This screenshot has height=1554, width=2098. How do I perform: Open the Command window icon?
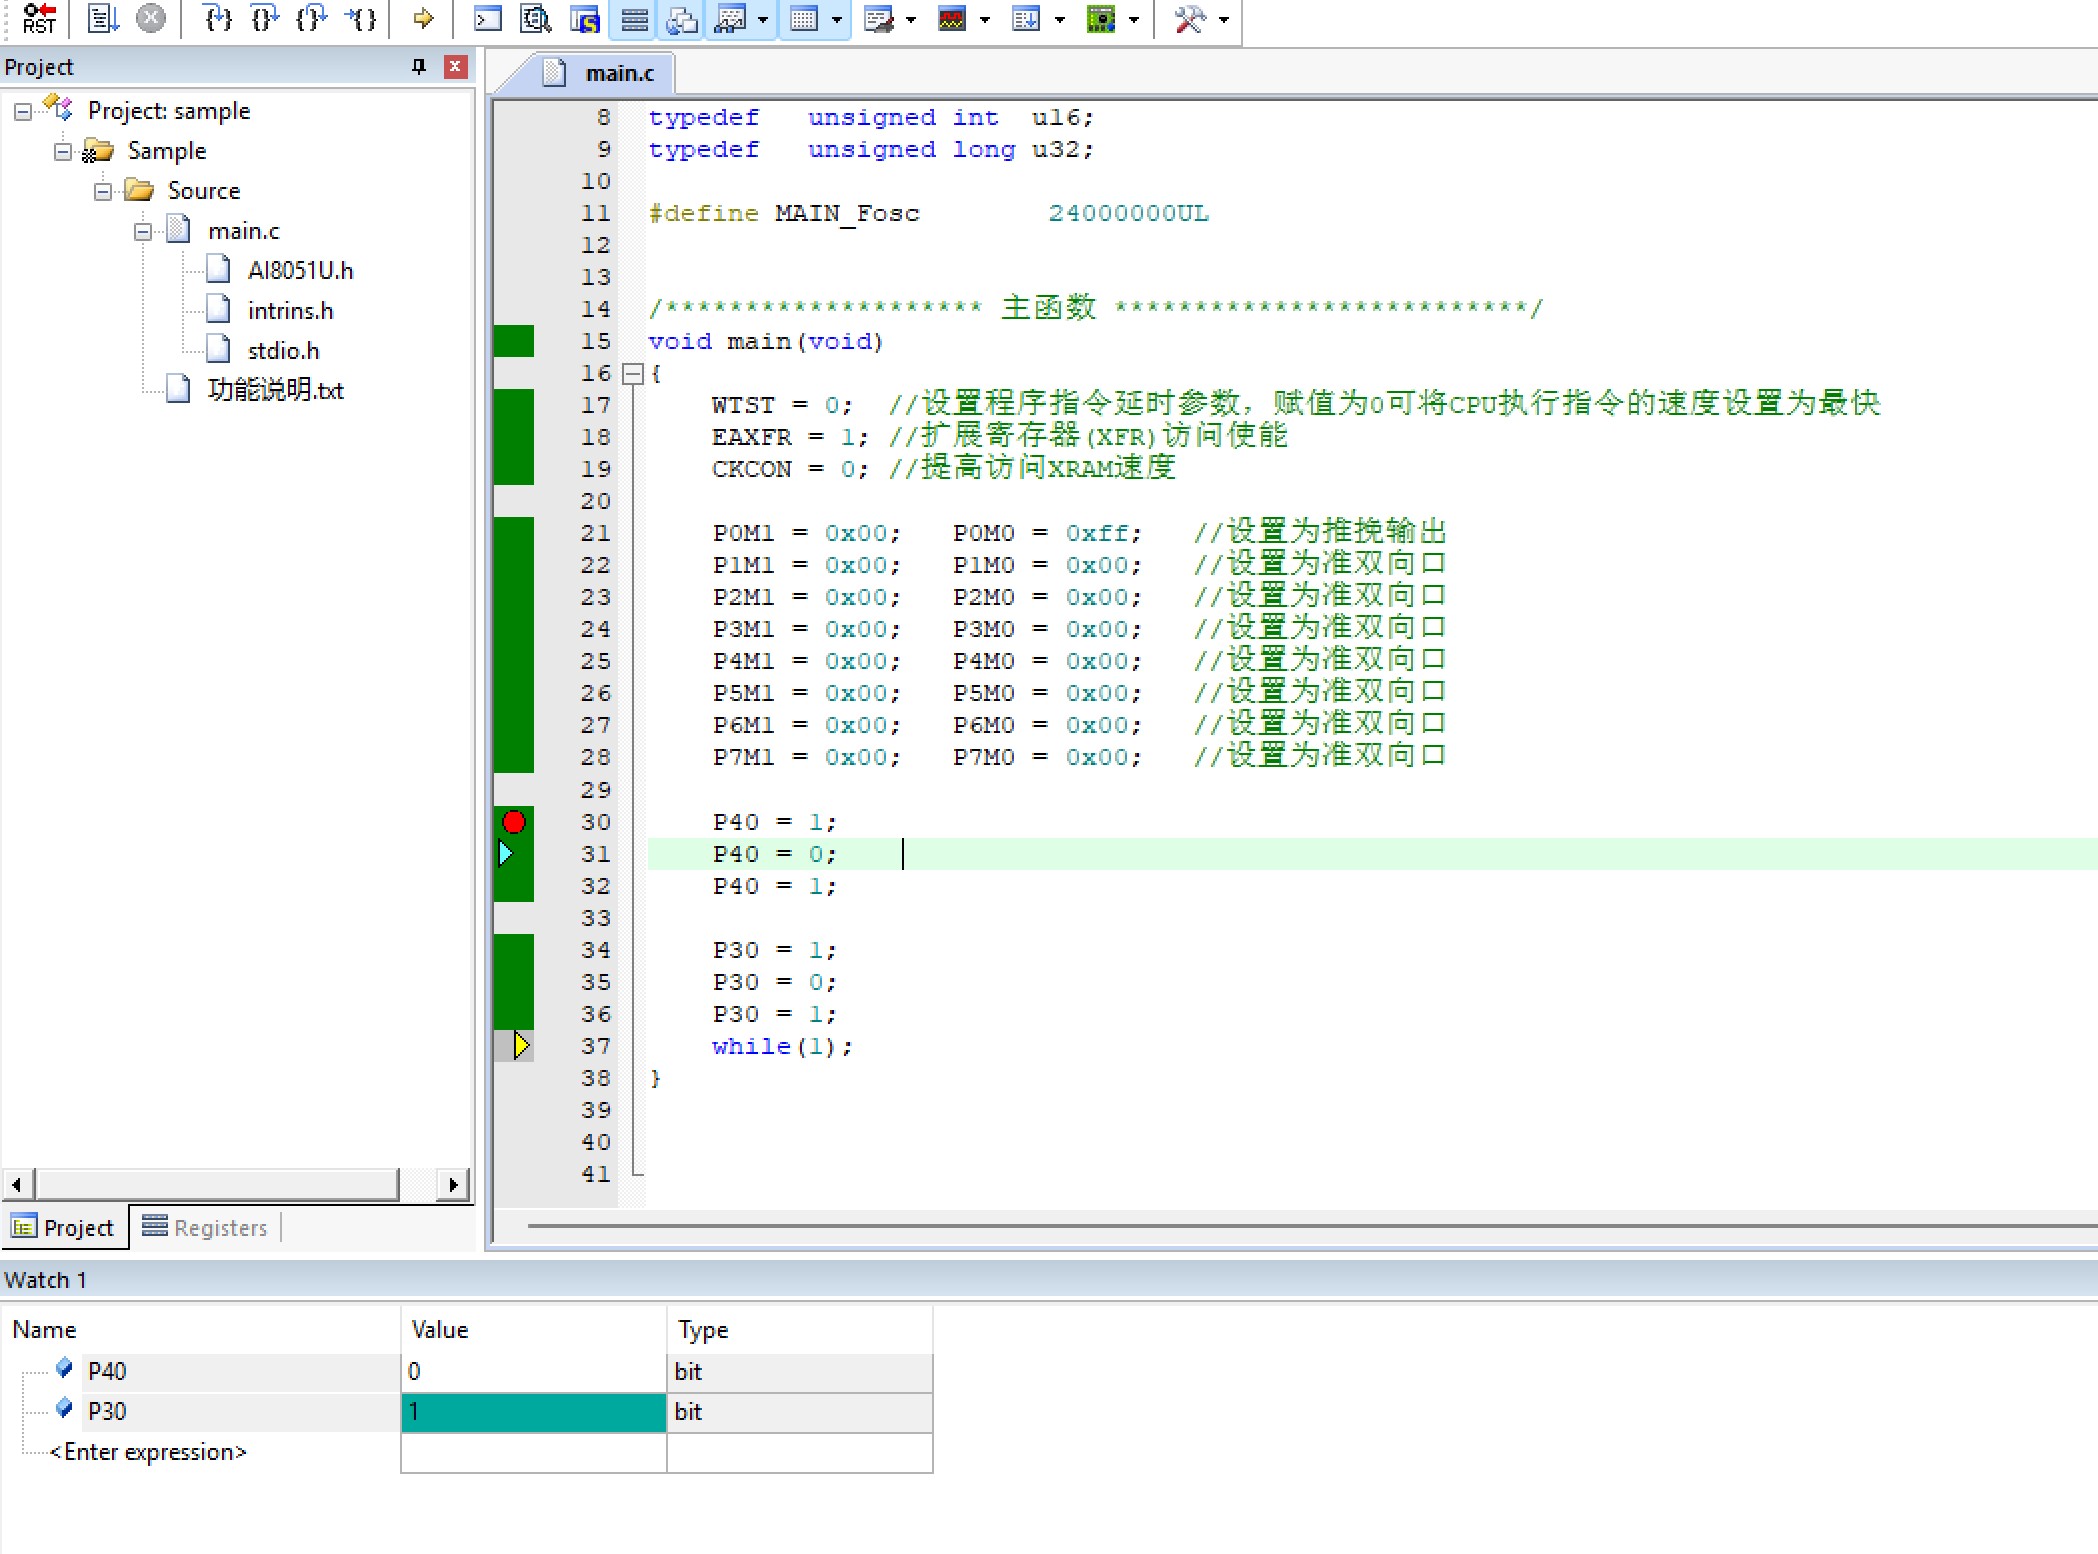[x=487, y=19]
